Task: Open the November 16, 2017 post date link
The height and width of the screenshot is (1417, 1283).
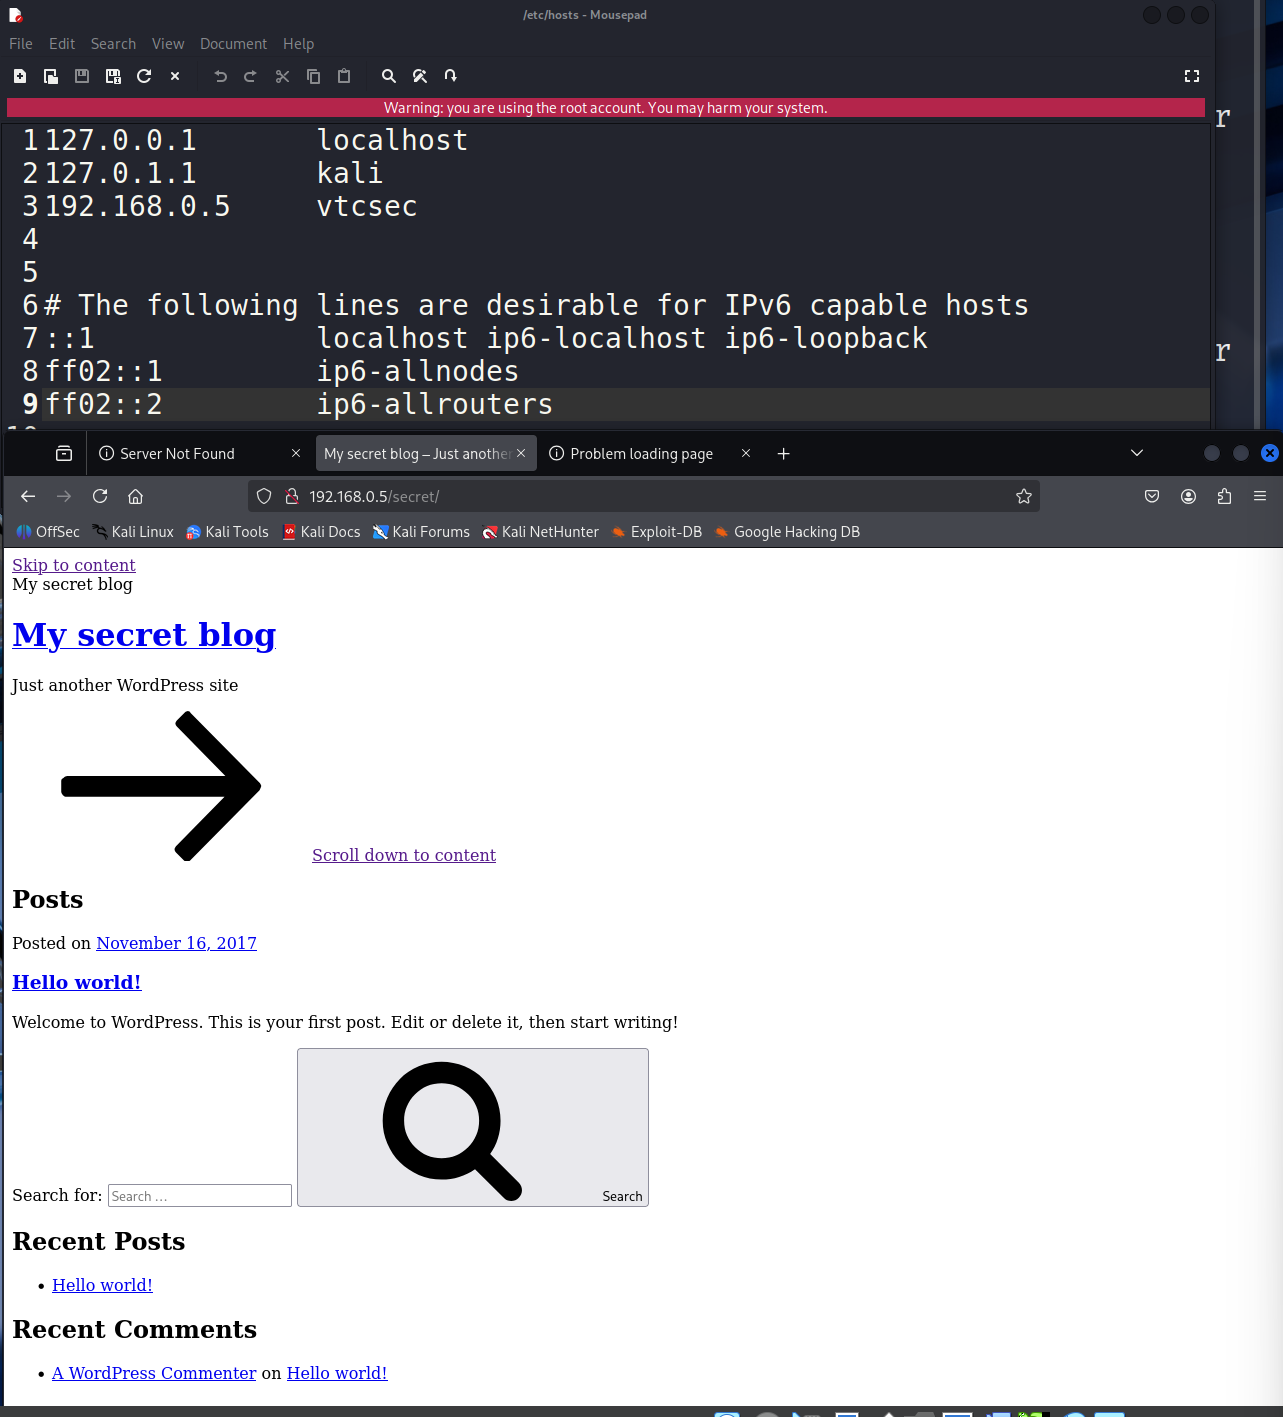Action: click(x=177, y=943)
